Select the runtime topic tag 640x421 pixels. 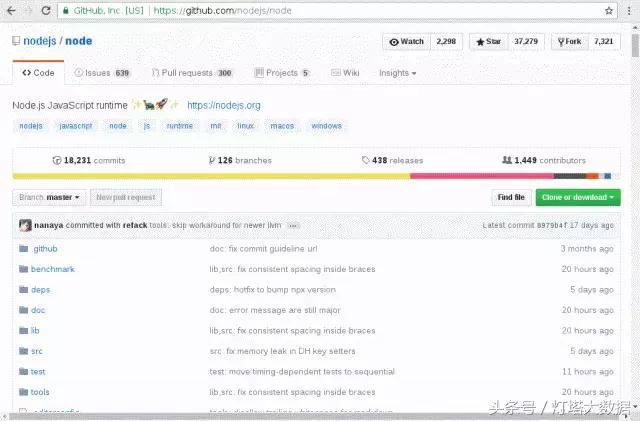click(x=180, y=126)
